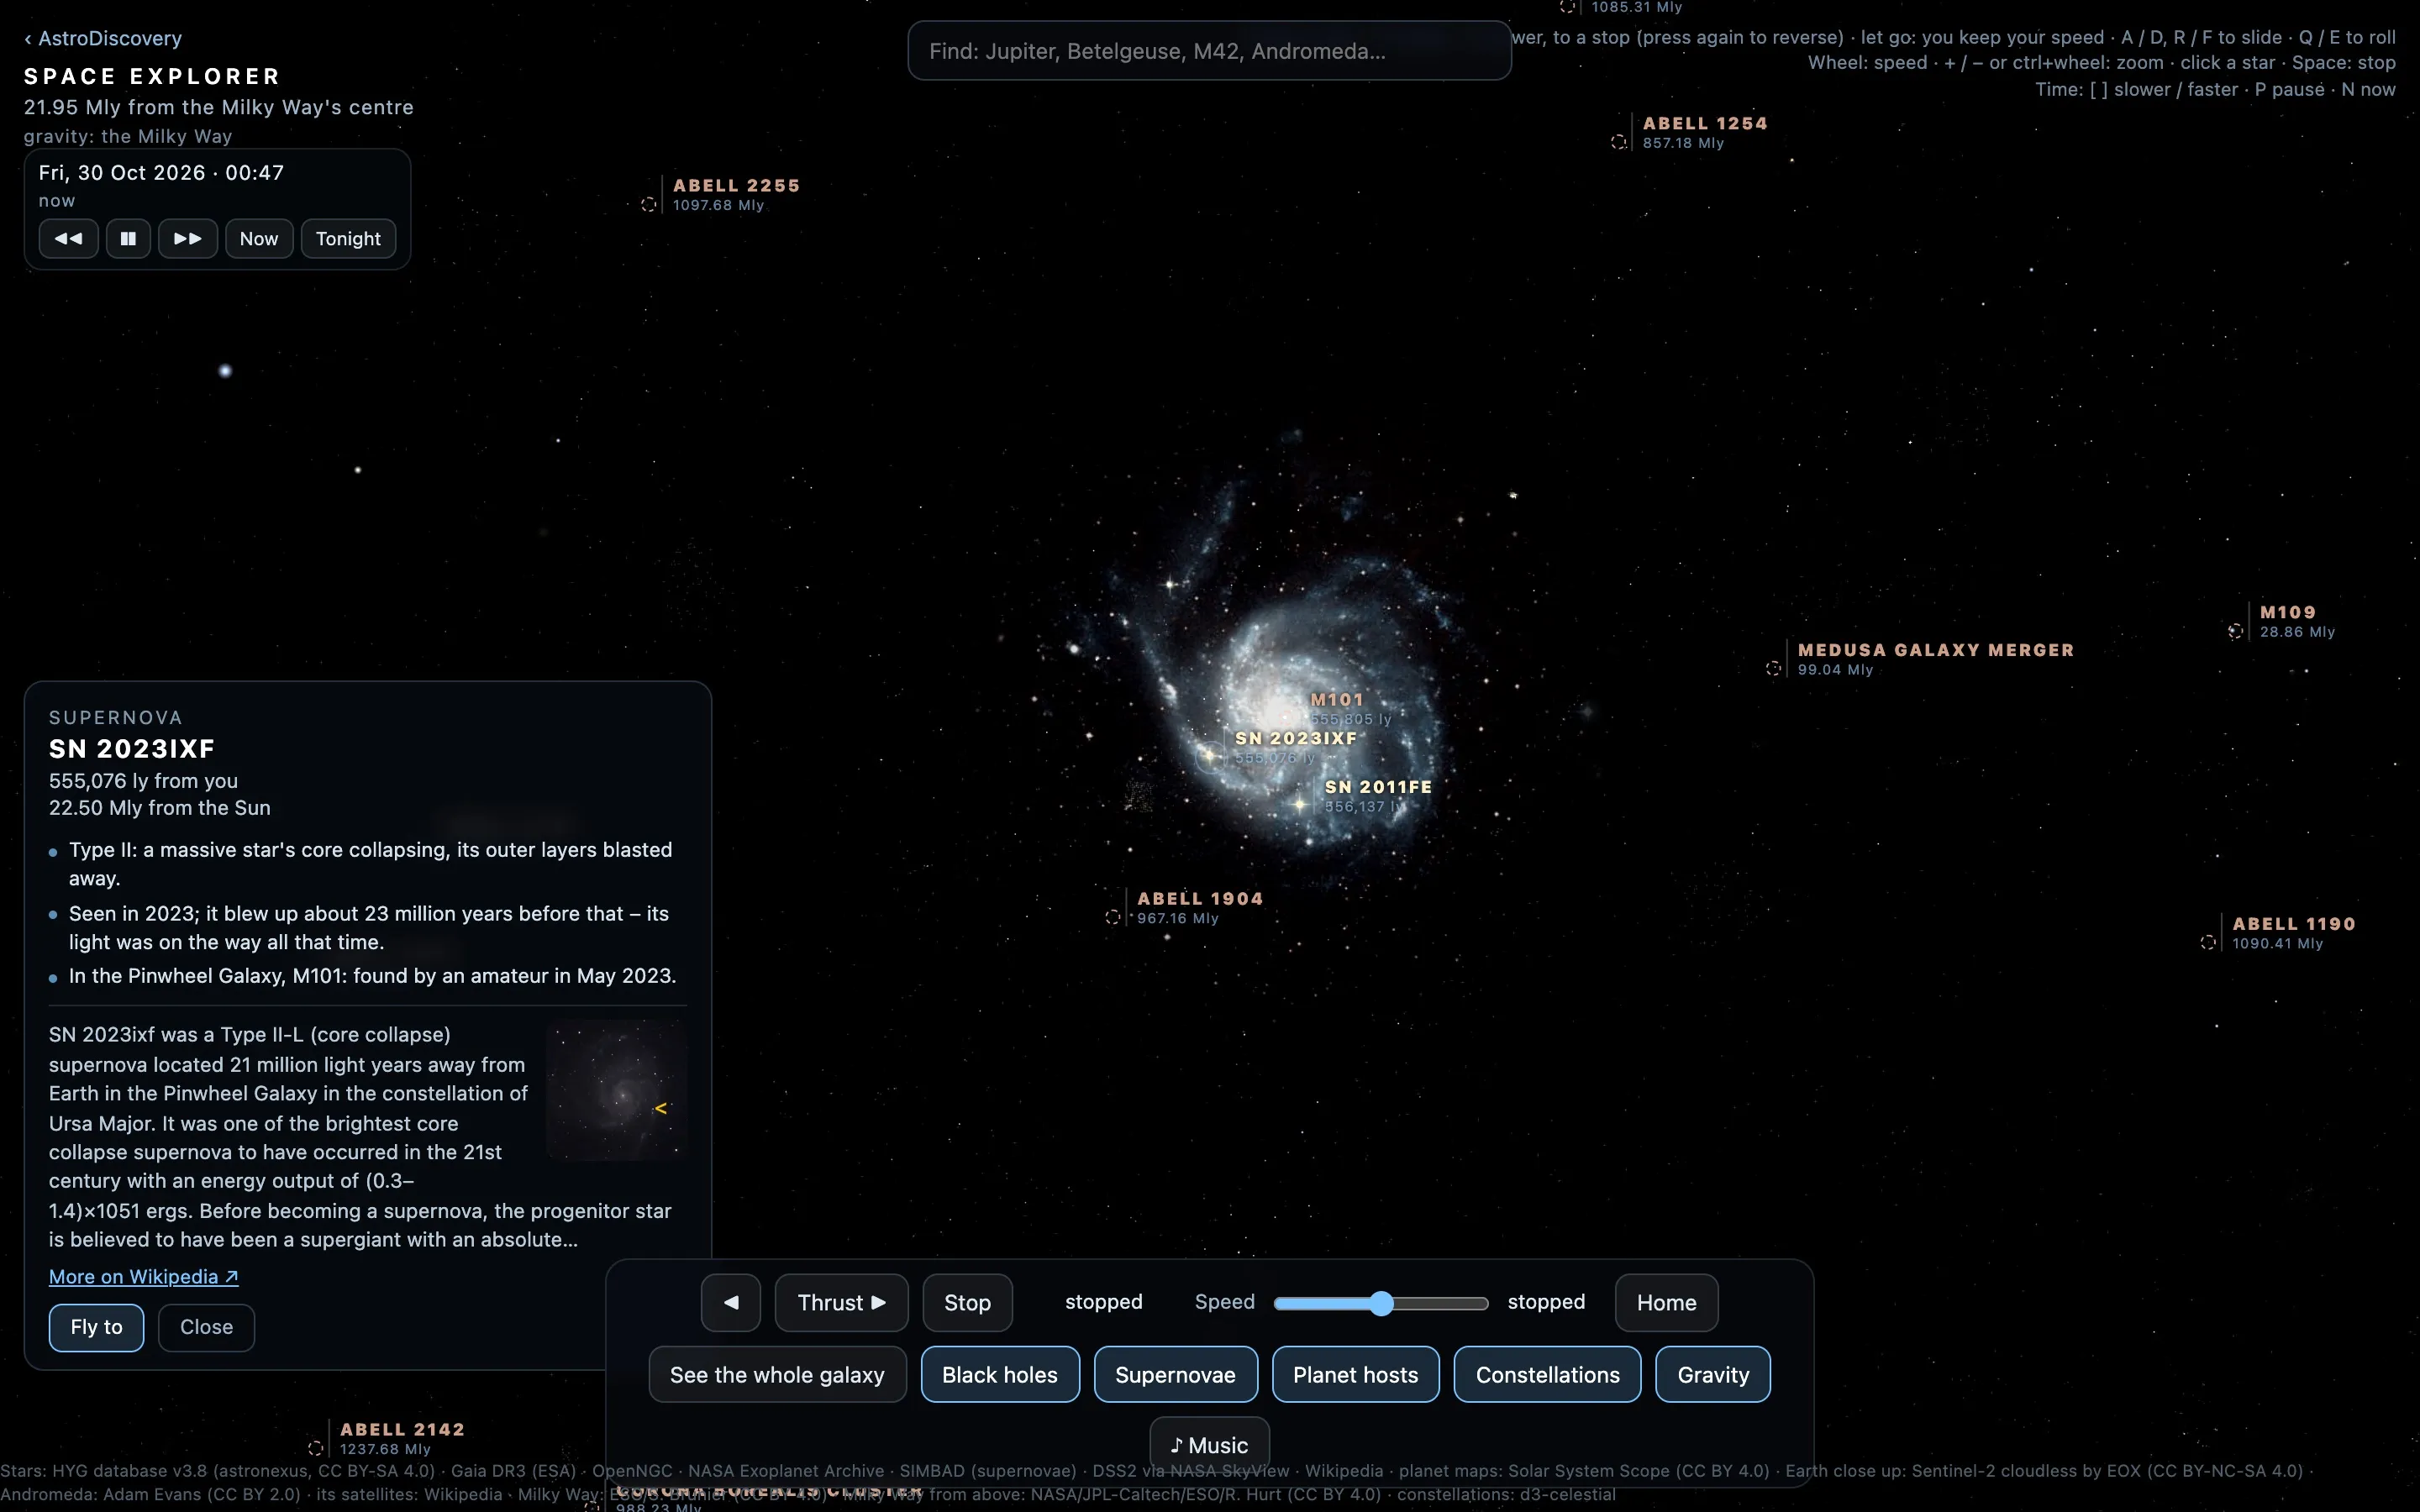Select the M101 galaxy label
Image resolution: width=2420 pixels, height=1512 pixels.
click(1337, 699)
